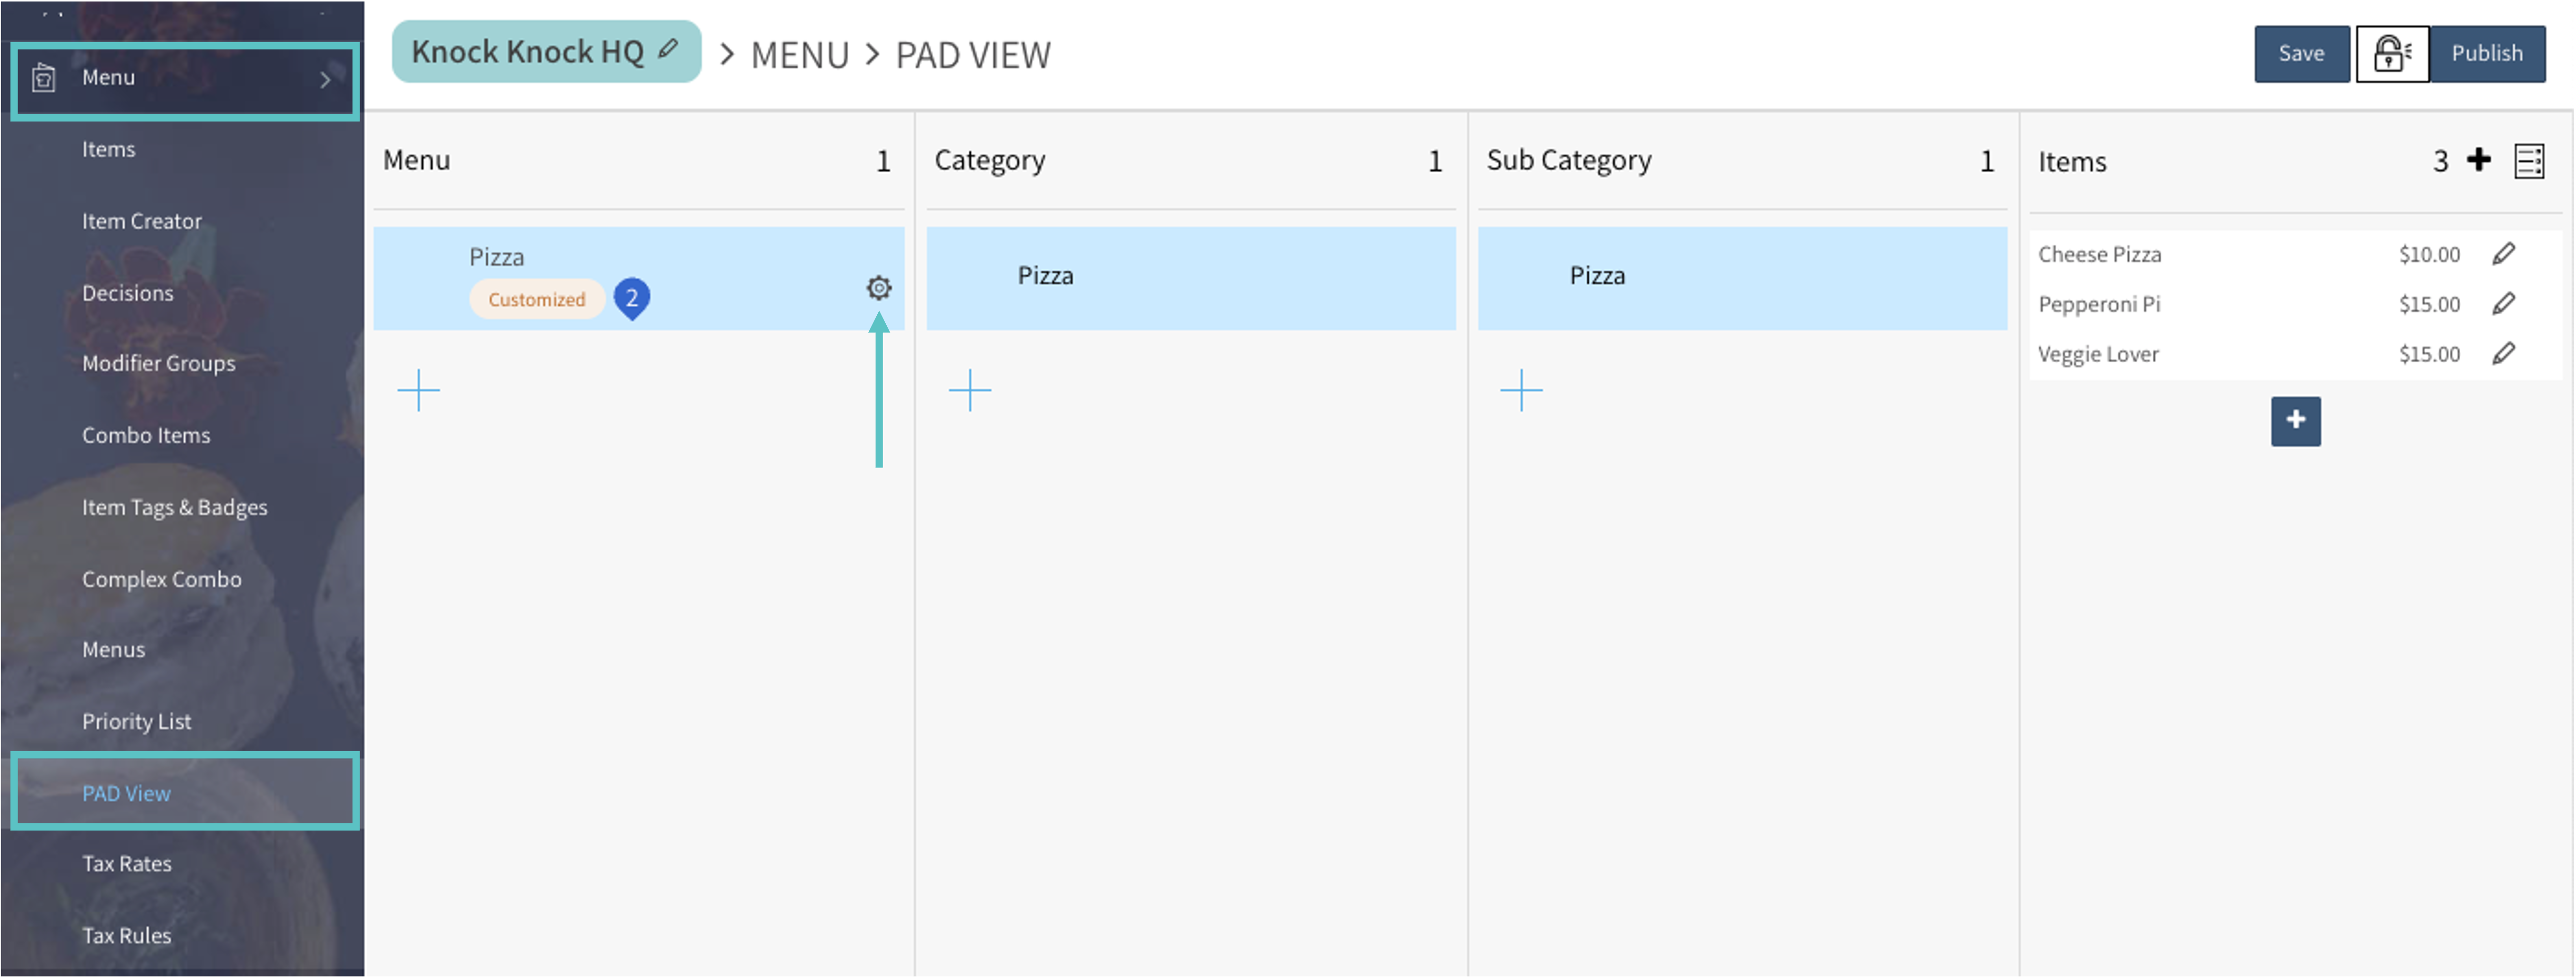Click blue square add item button
The height and width of the screenshot is (977, 2576).
coord(2295,421)
